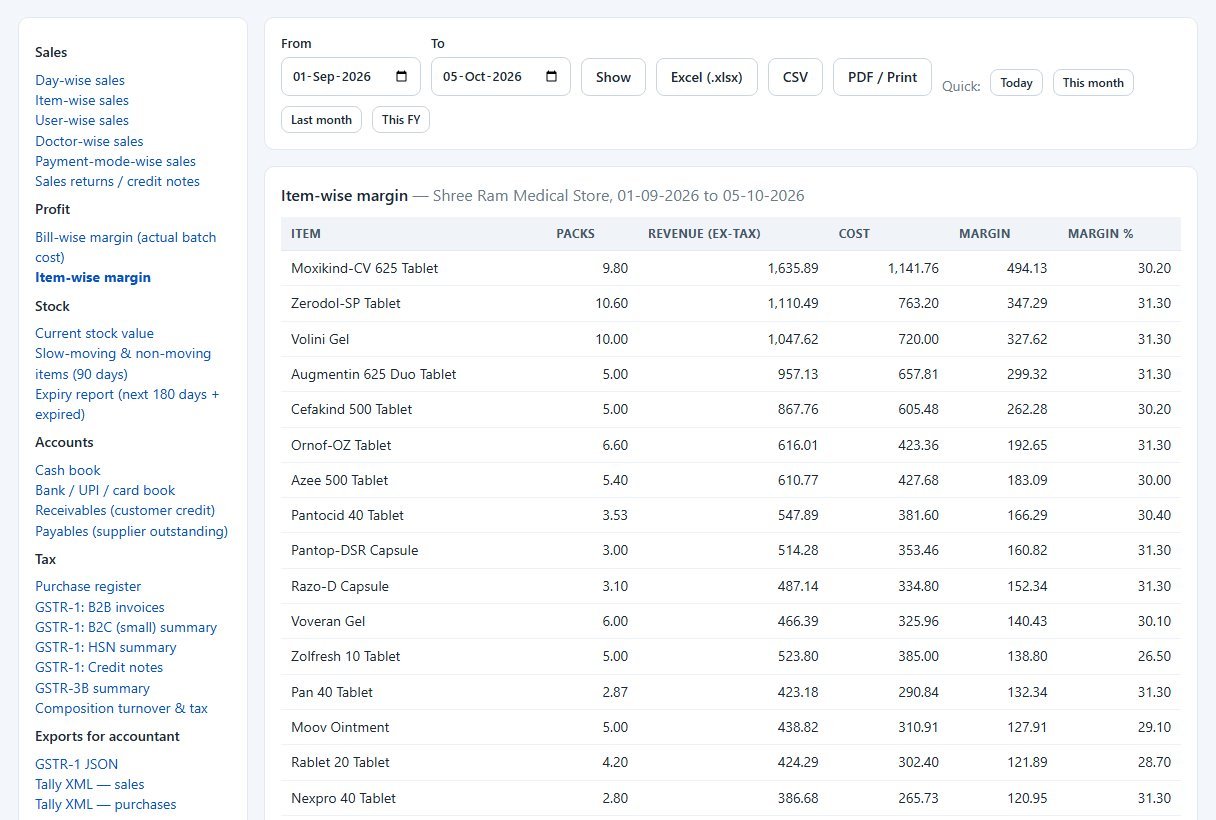
Task: Open Composition turnover & tax
Action: [121, 708]
